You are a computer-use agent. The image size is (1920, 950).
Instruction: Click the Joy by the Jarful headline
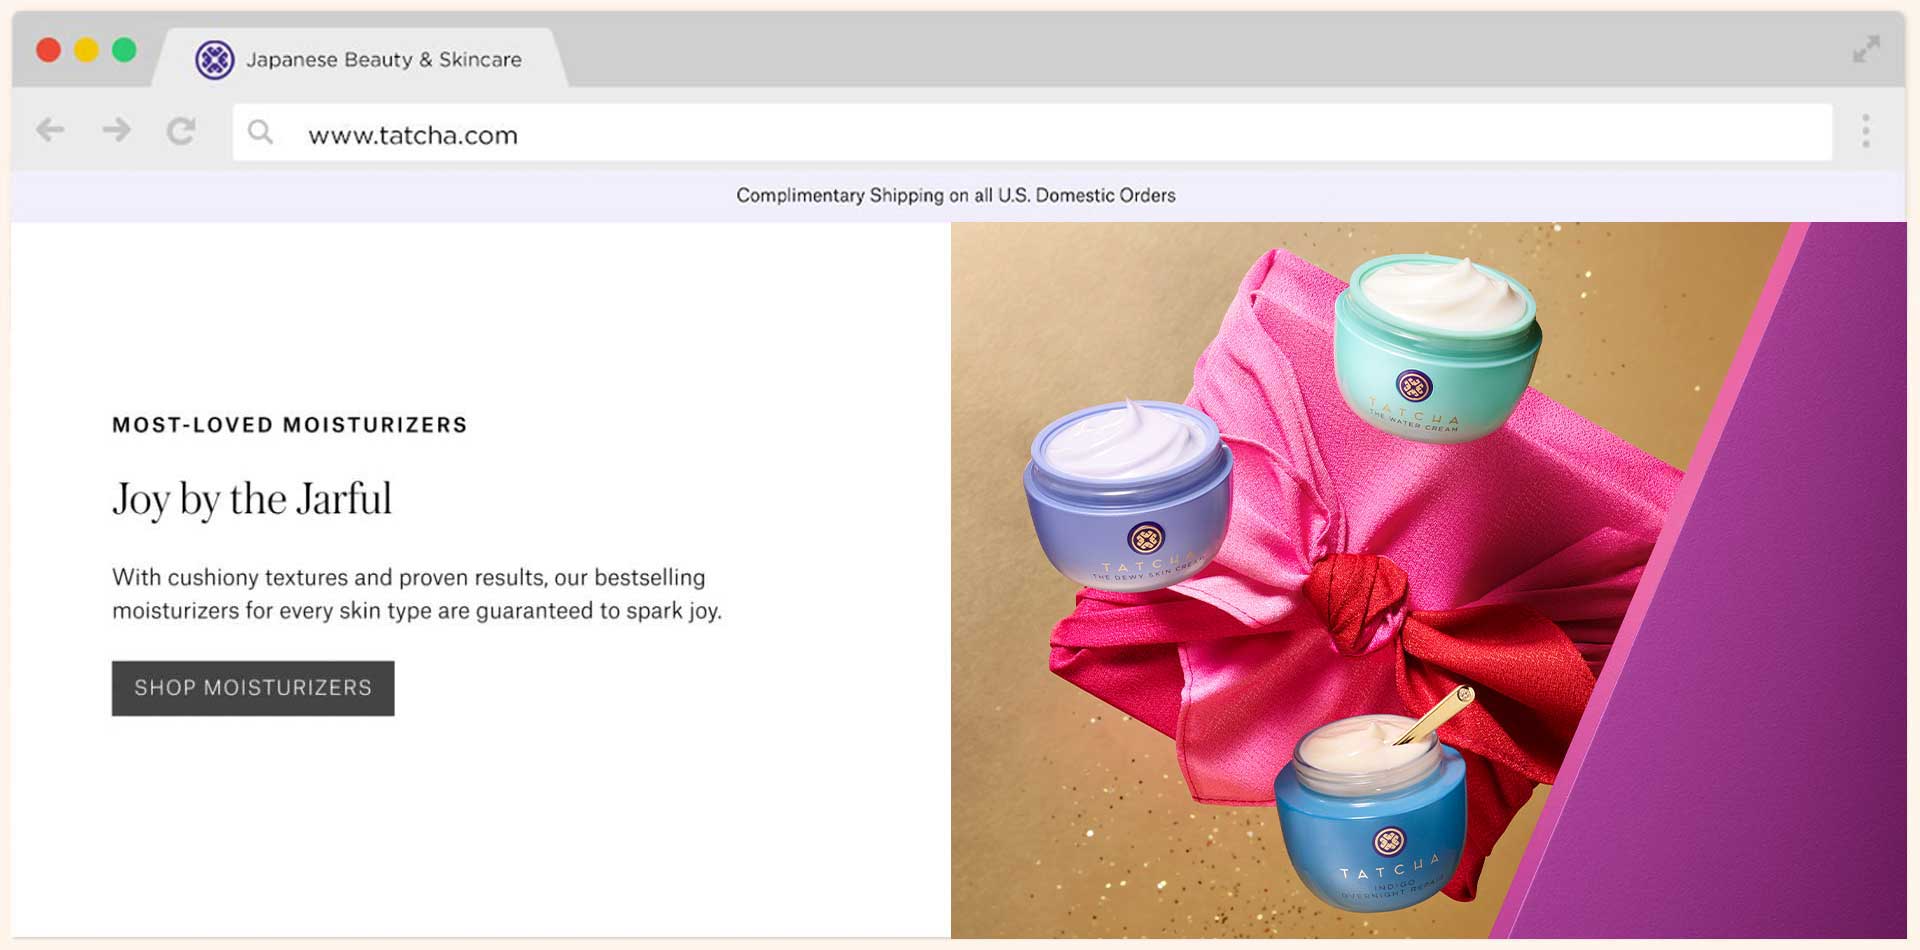(x=251, y=499)
